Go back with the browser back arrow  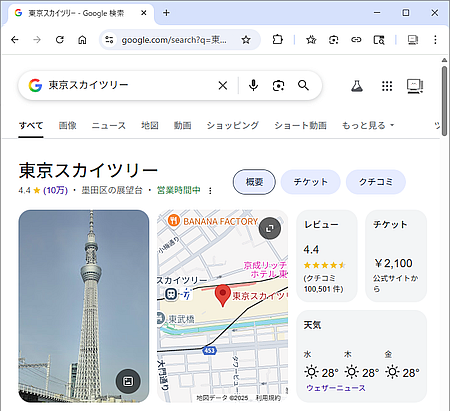[x=15, y=40]
